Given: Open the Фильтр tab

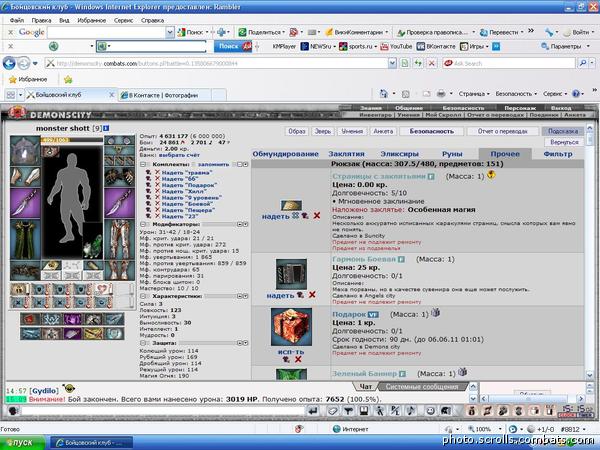Looking at the screenshot, I should [558, 154].
